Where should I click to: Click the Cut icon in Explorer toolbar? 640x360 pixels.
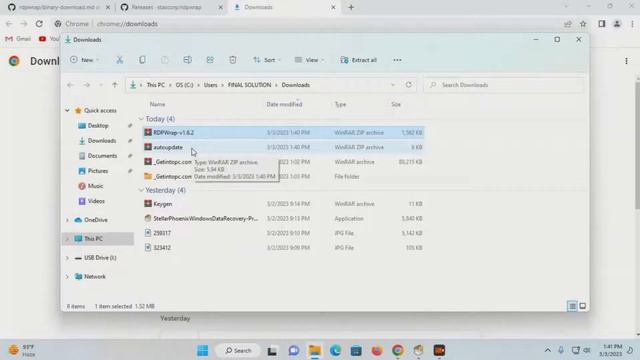tap(120, 60)
